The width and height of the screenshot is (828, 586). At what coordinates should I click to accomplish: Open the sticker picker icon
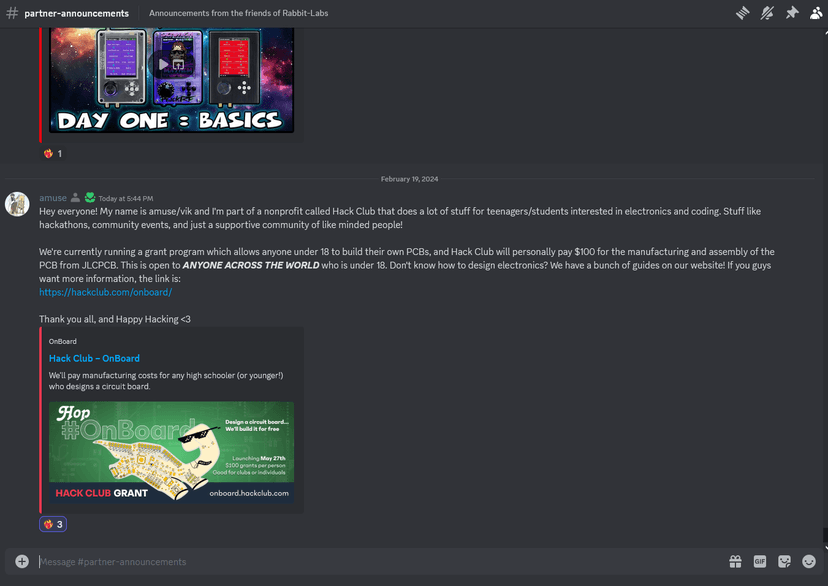tap(784, 561)
